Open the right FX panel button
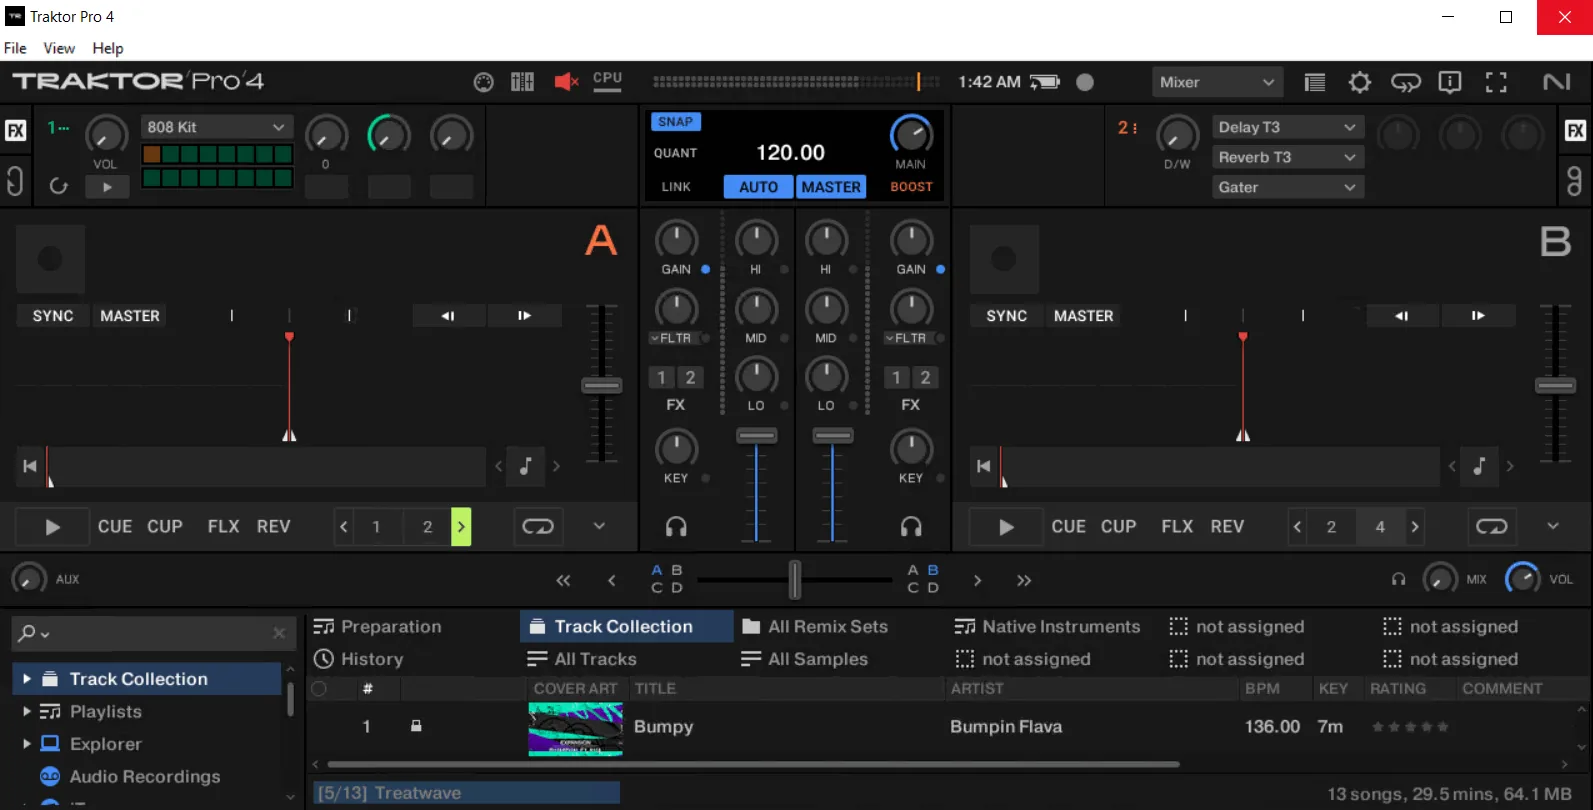This screenshot has width=1593, height=810. pyautogui.click(x=1576, y=130)
